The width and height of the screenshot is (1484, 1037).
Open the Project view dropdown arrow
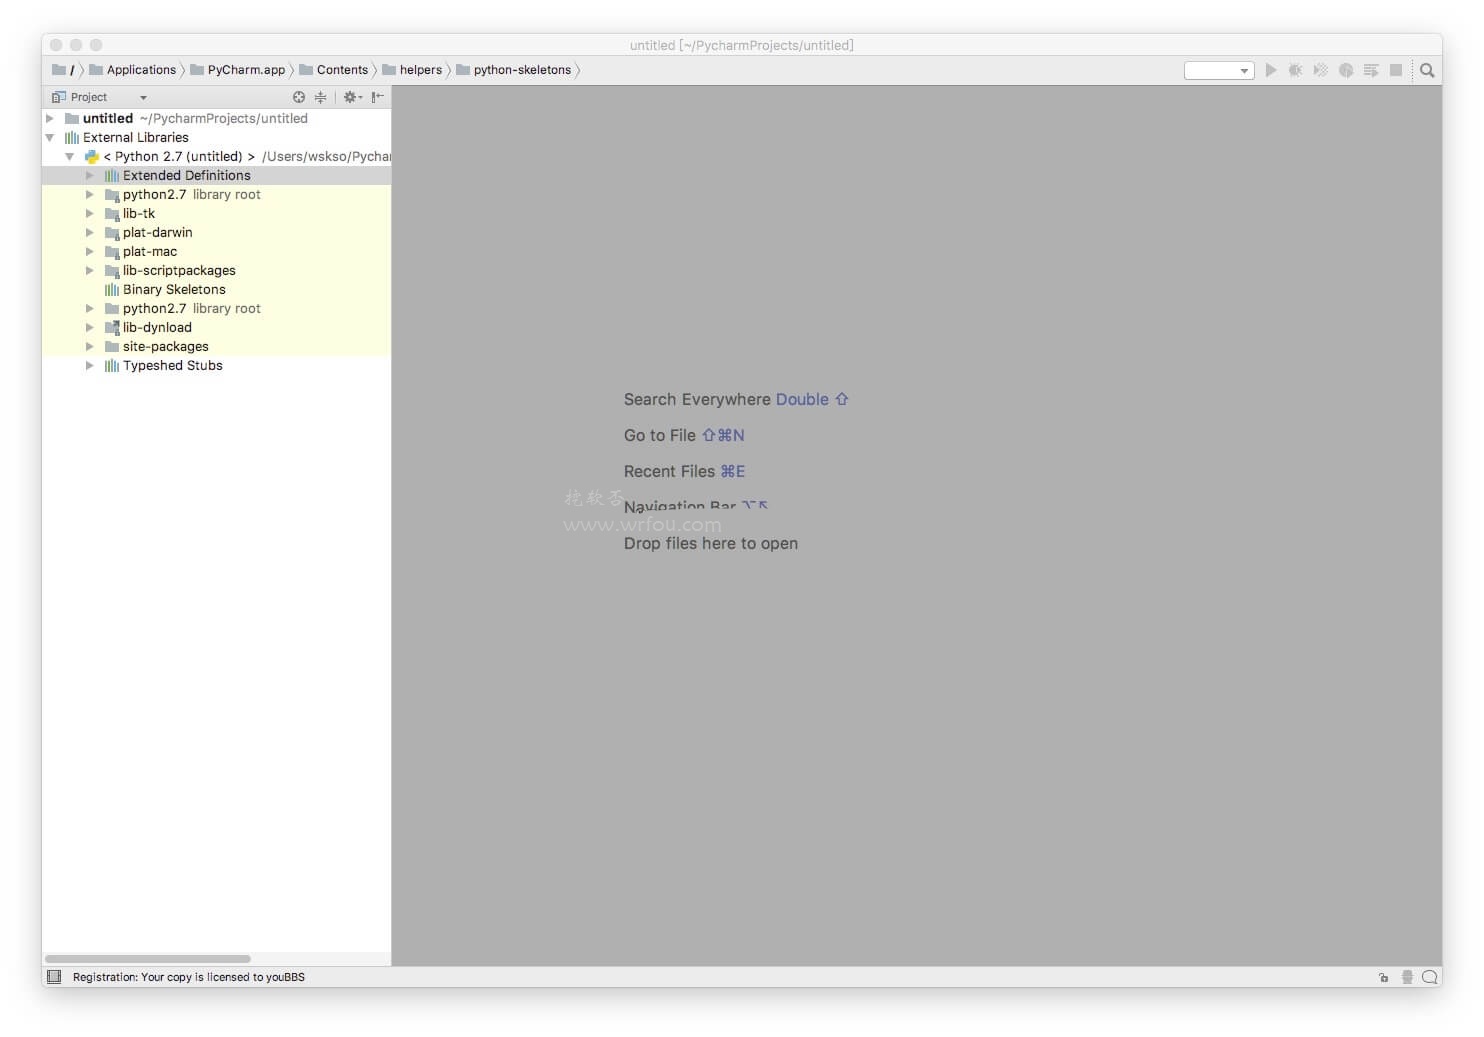pos(143,98)
